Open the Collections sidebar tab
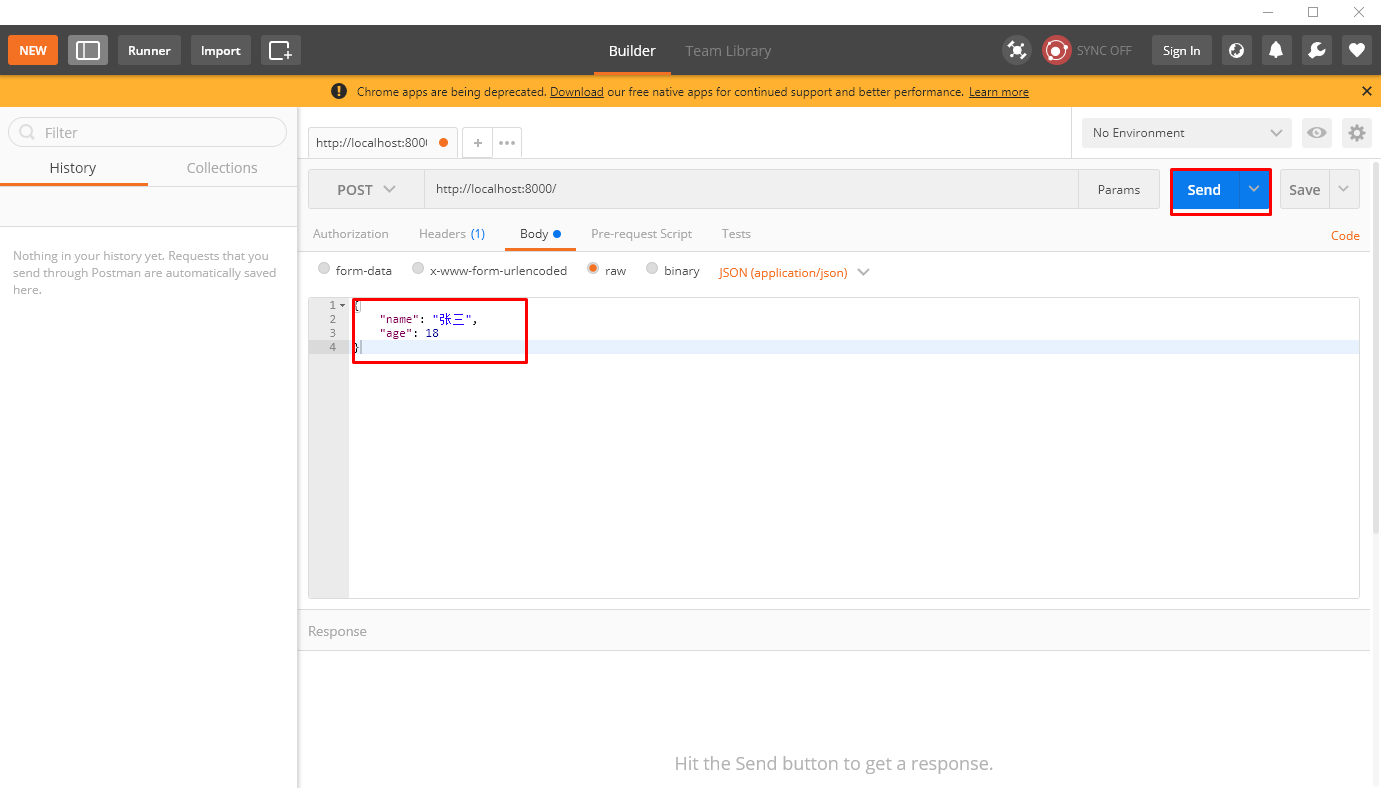This screenshot has width=1381, height=788. tap(222, 168)
